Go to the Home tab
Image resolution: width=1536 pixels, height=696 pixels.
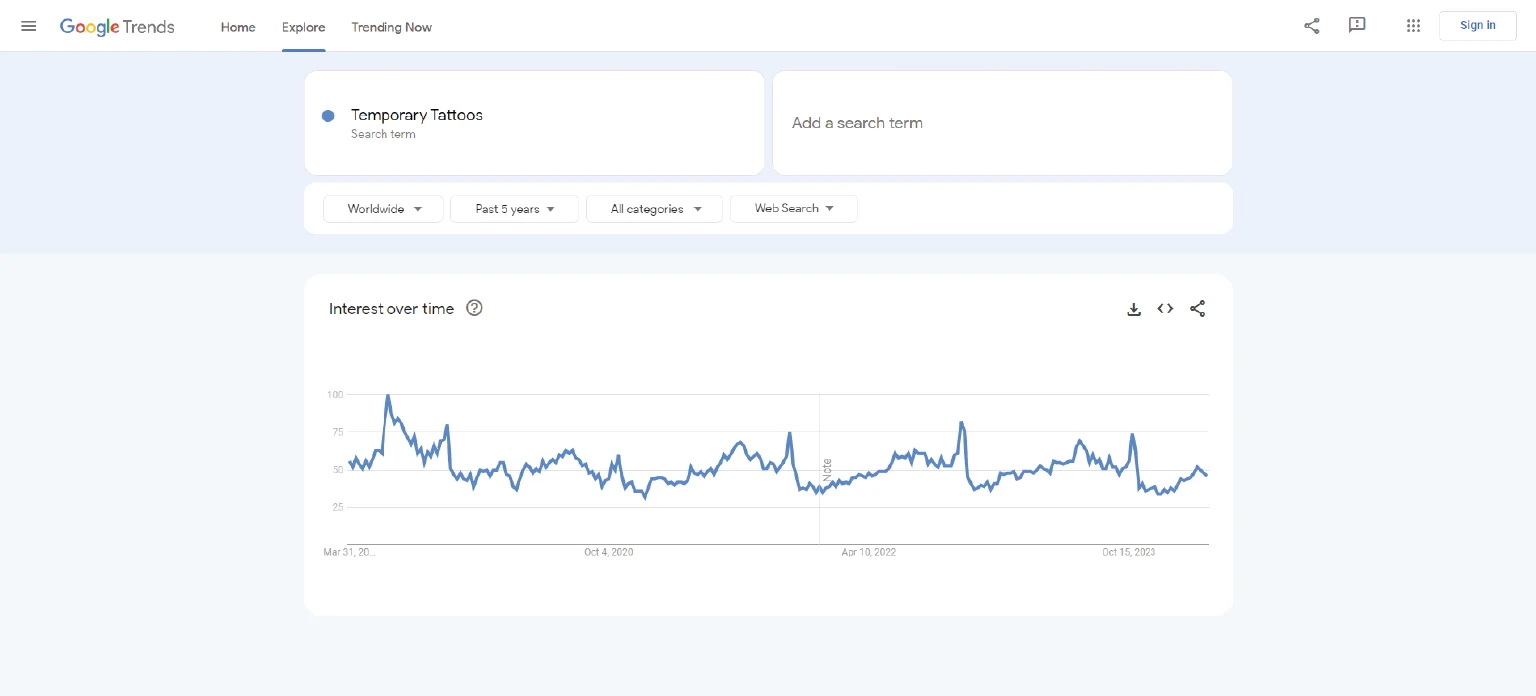coord(238,27)
